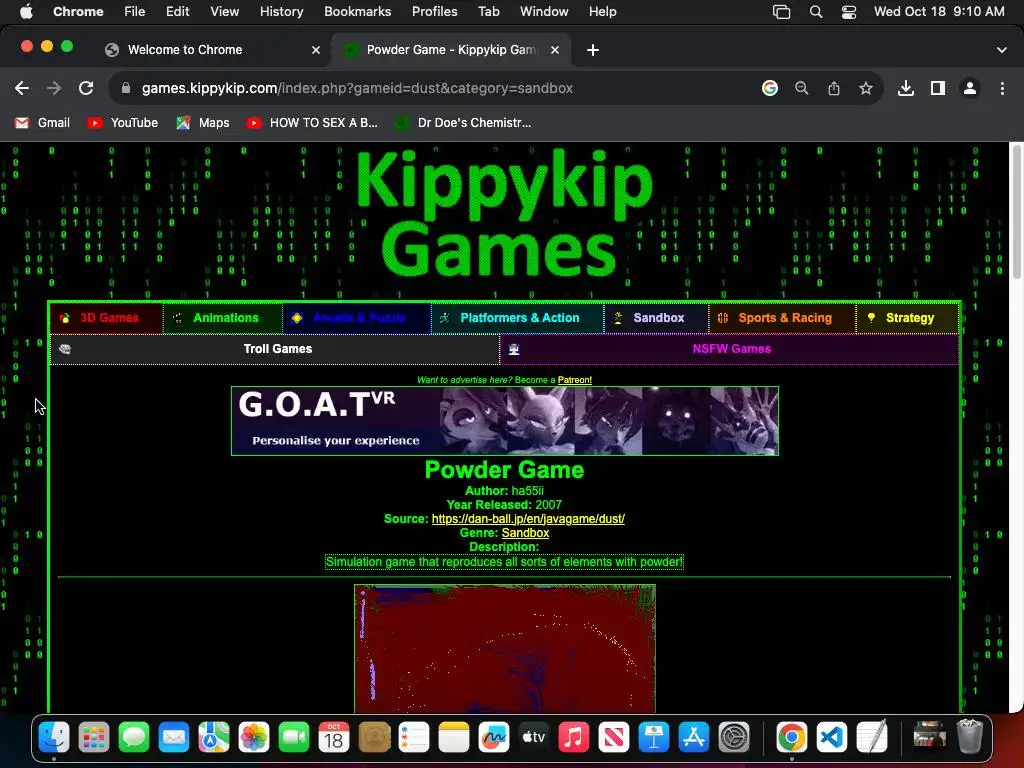Close the Powder Game tab
This screenshot has height=768, width=1024.
click(554, 50)
